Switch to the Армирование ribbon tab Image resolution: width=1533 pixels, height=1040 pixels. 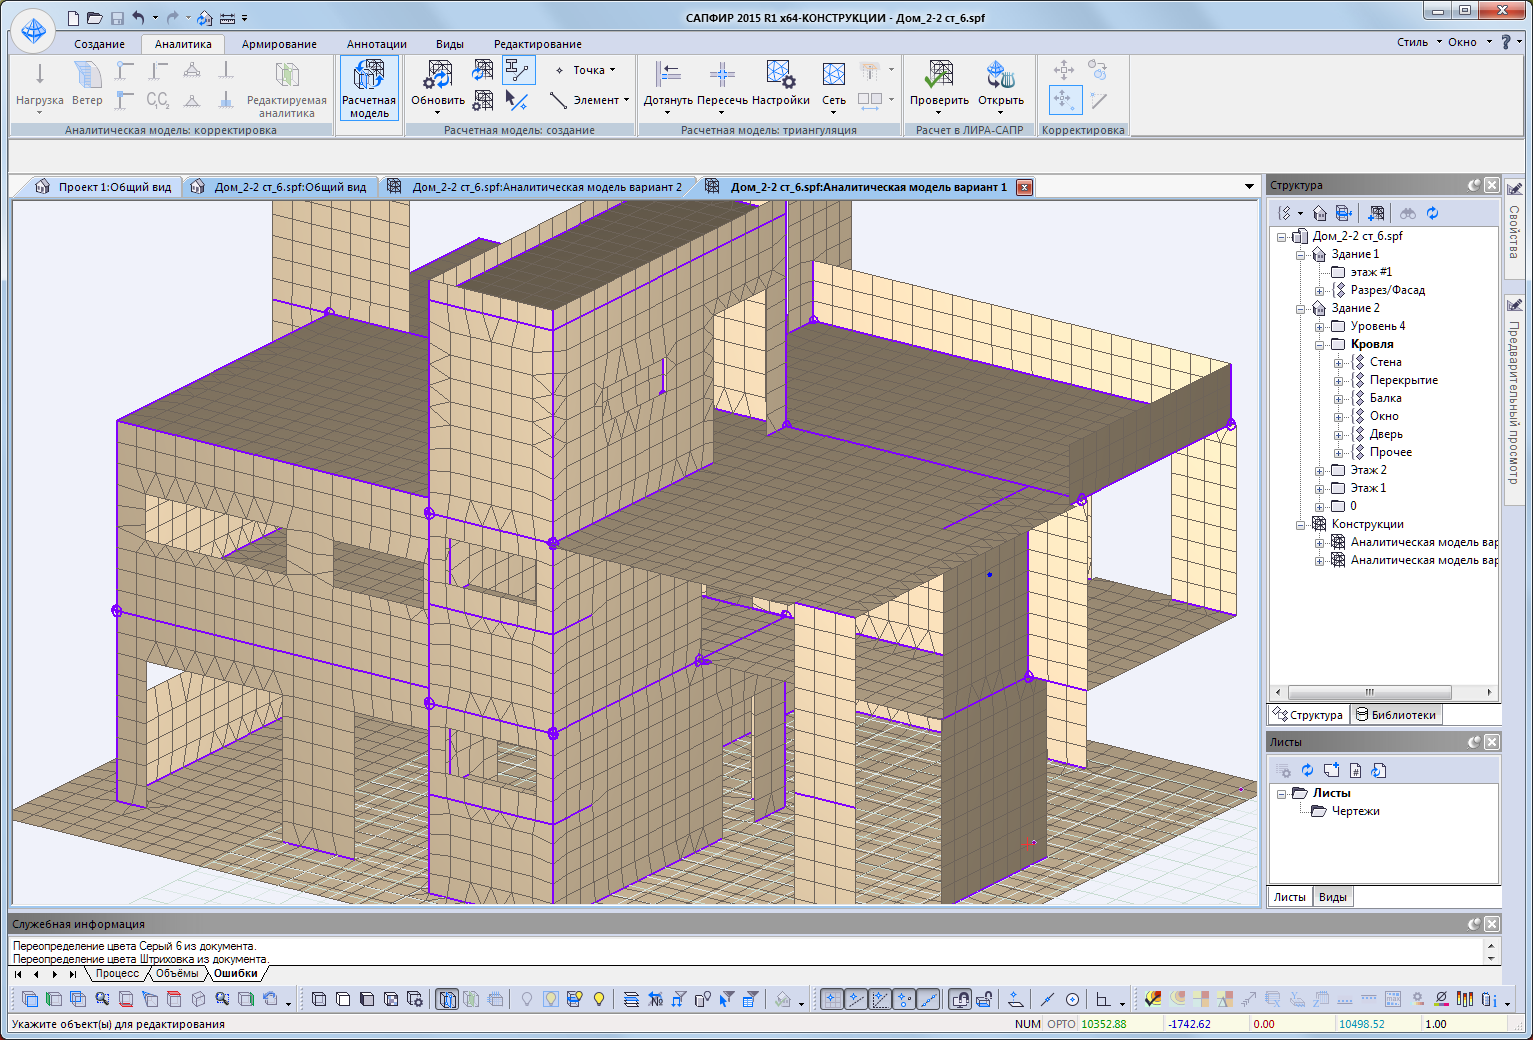pyautogui.click(x=279, y=44)
